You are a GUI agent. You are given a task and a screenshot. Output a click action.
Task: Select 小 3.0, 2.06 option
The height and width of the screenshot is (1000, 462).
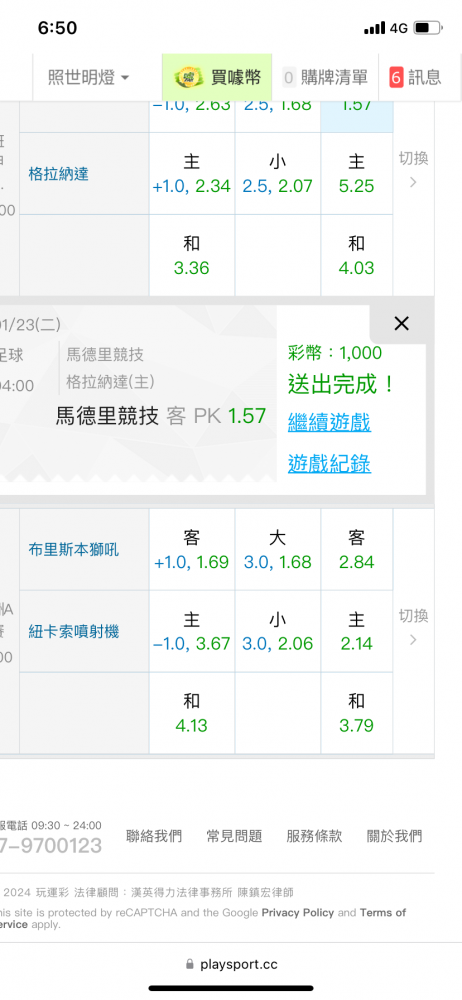coord(278,631)
